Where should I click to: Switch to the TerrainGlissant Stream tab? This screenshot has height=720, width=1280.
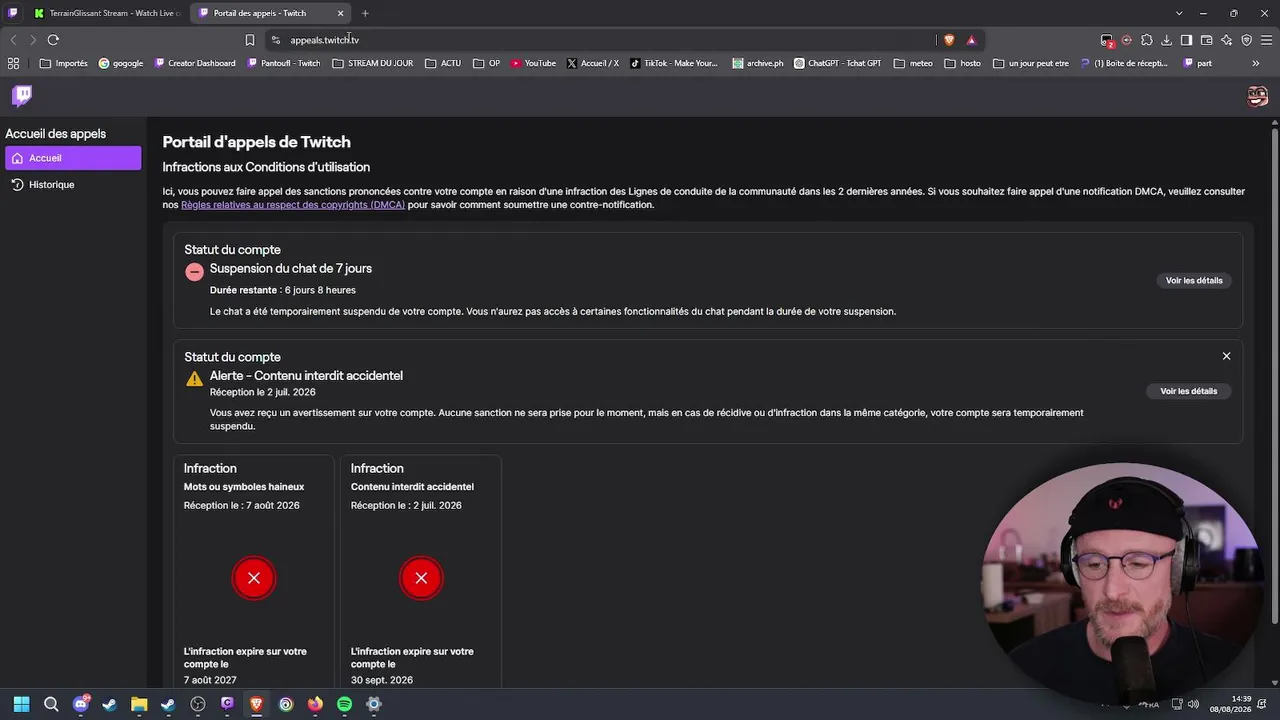106,13
